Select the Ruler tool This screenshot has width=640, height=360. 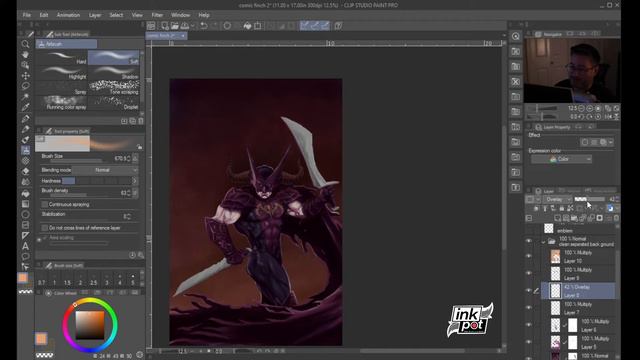[25, 236]
